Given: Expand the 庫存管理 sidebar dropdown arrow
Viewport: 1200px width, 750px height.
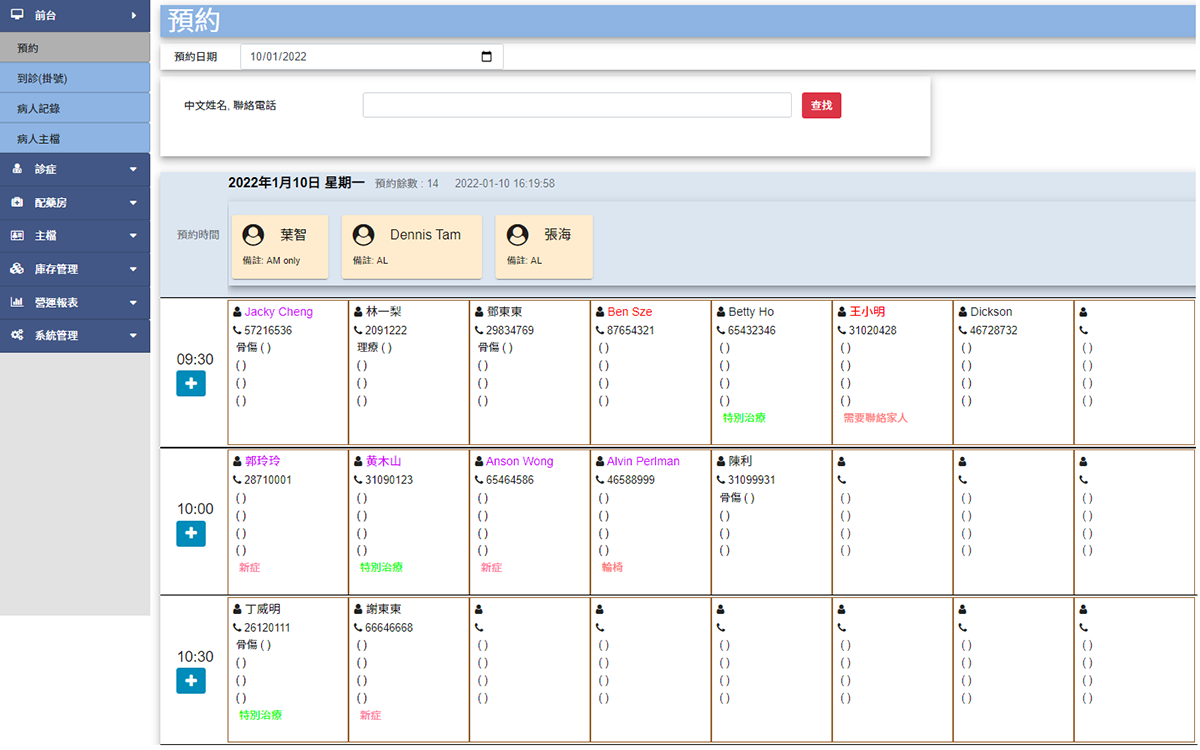Looking at the screenshot, I should pyautogui.click(x=133, y=269).
